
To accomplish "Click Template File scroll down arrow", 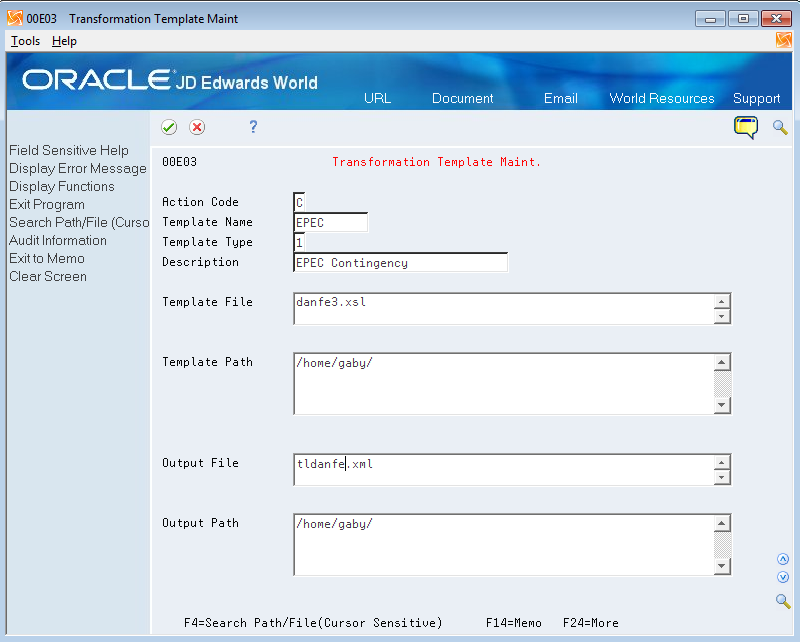I will (x=722, y=316).
